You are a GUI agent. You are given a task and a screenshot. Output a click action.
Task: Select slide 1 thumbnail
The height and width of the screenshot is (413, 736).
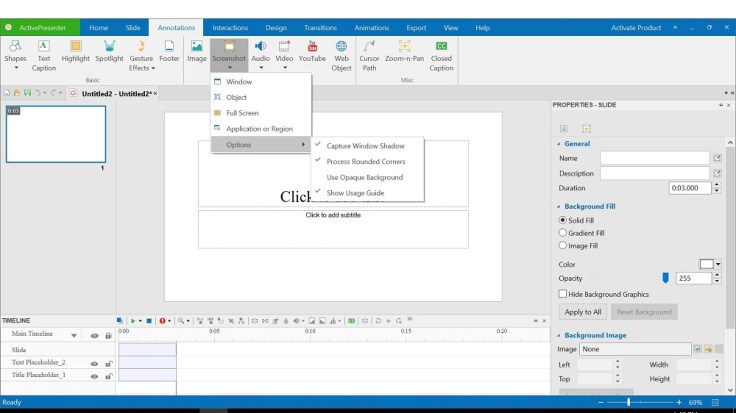56,134
